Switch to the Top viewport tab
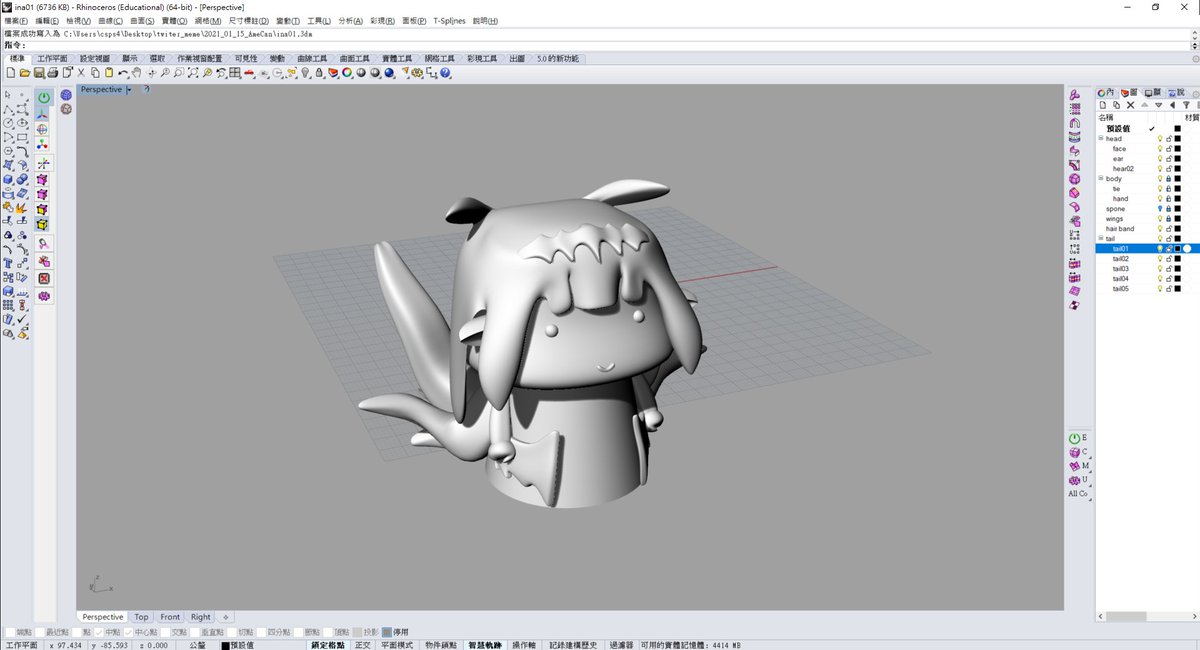The image size is (1200, 650). coord(141,617)
